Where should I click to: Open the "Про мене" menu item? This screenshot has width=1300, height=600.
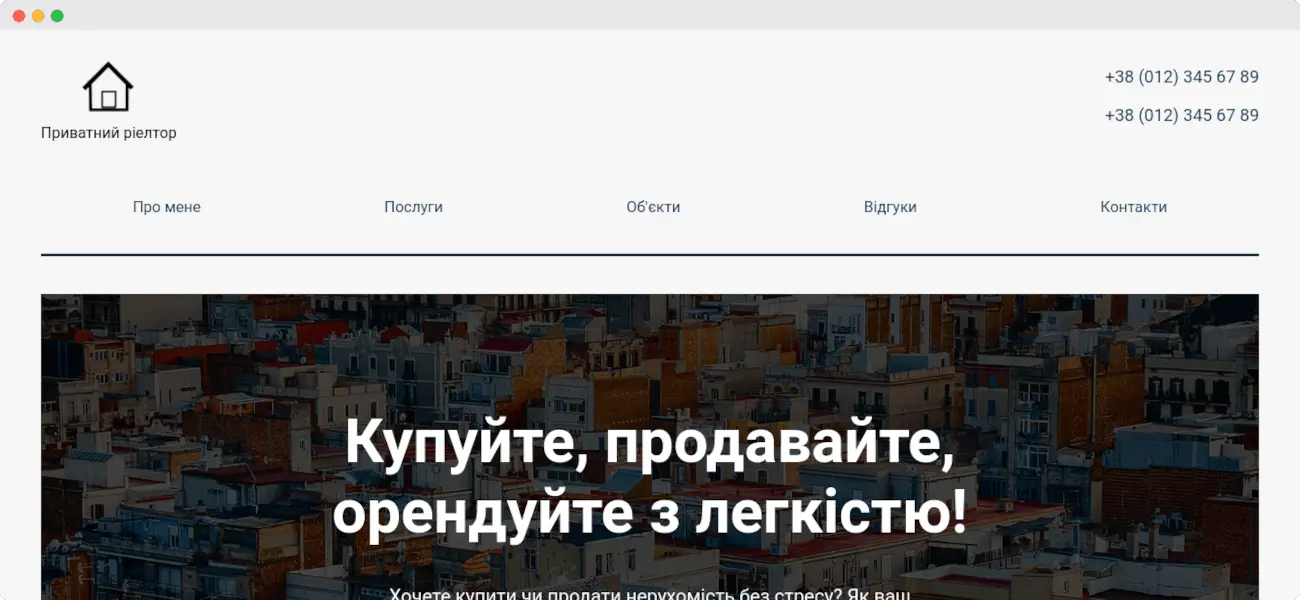click(x=167, y=207)
